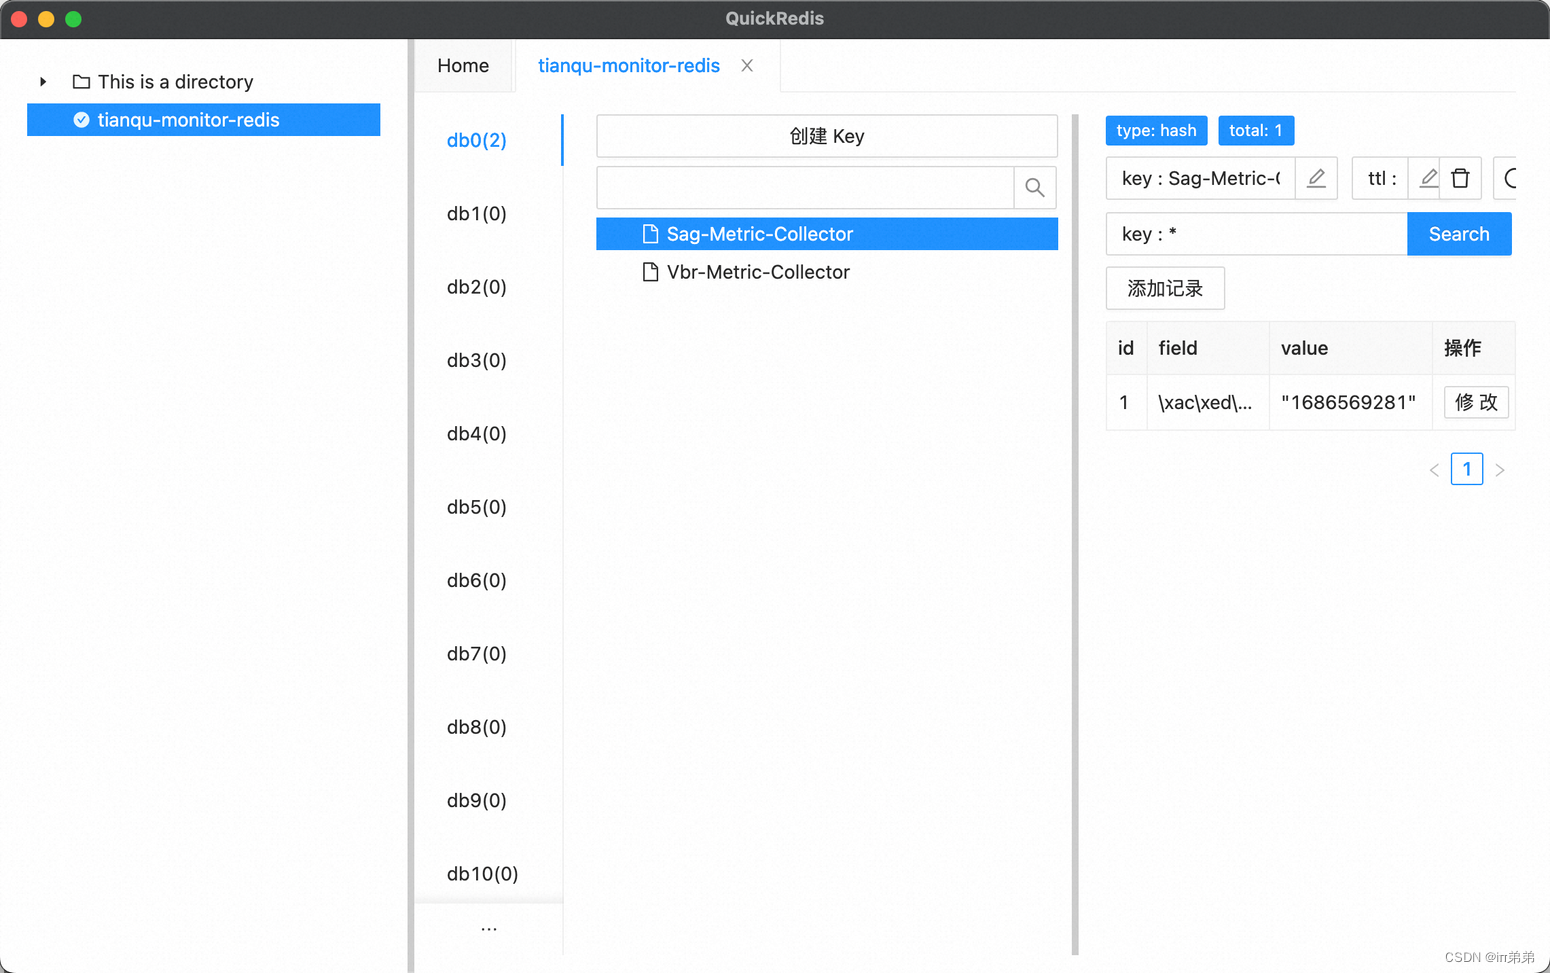Switch to the Home tab
This screenshot has height=973, width=1550.
pos(463,66)
